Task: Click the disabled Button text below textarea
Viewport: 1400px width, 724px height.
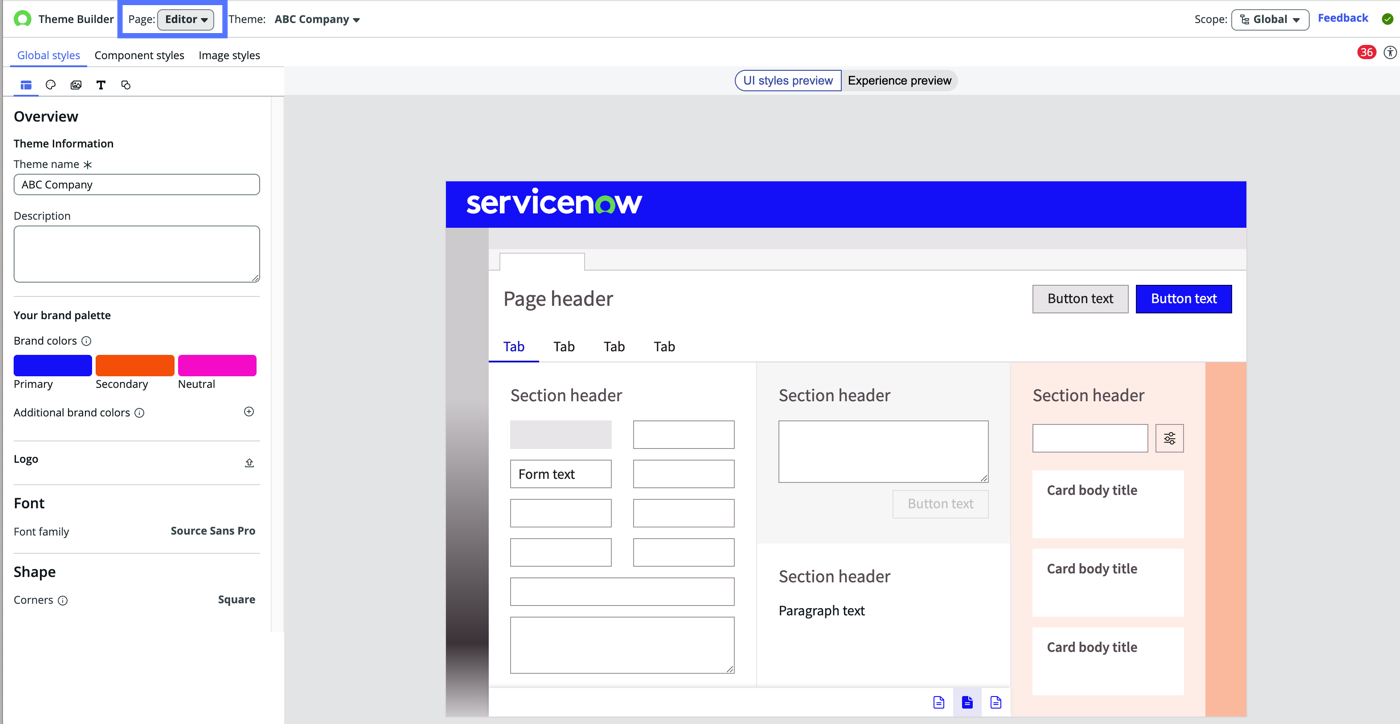Action: [x=940, y=504]
